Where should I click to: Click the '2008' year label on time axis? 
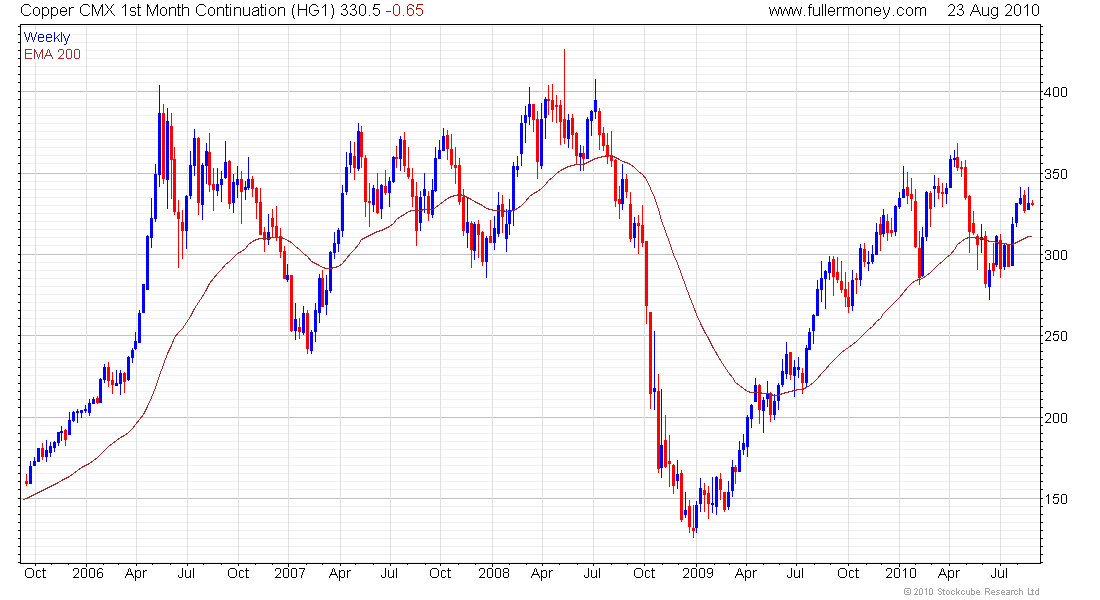494,573
